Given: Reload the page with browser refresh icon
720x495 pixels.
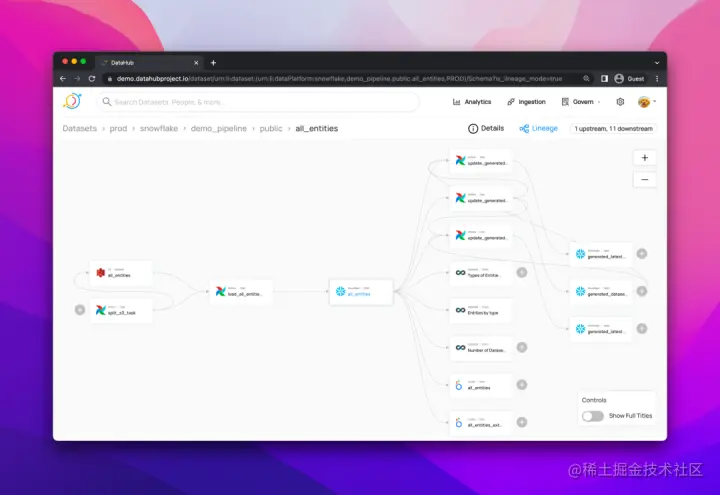Looking at the screenshot, I should 92,79.
